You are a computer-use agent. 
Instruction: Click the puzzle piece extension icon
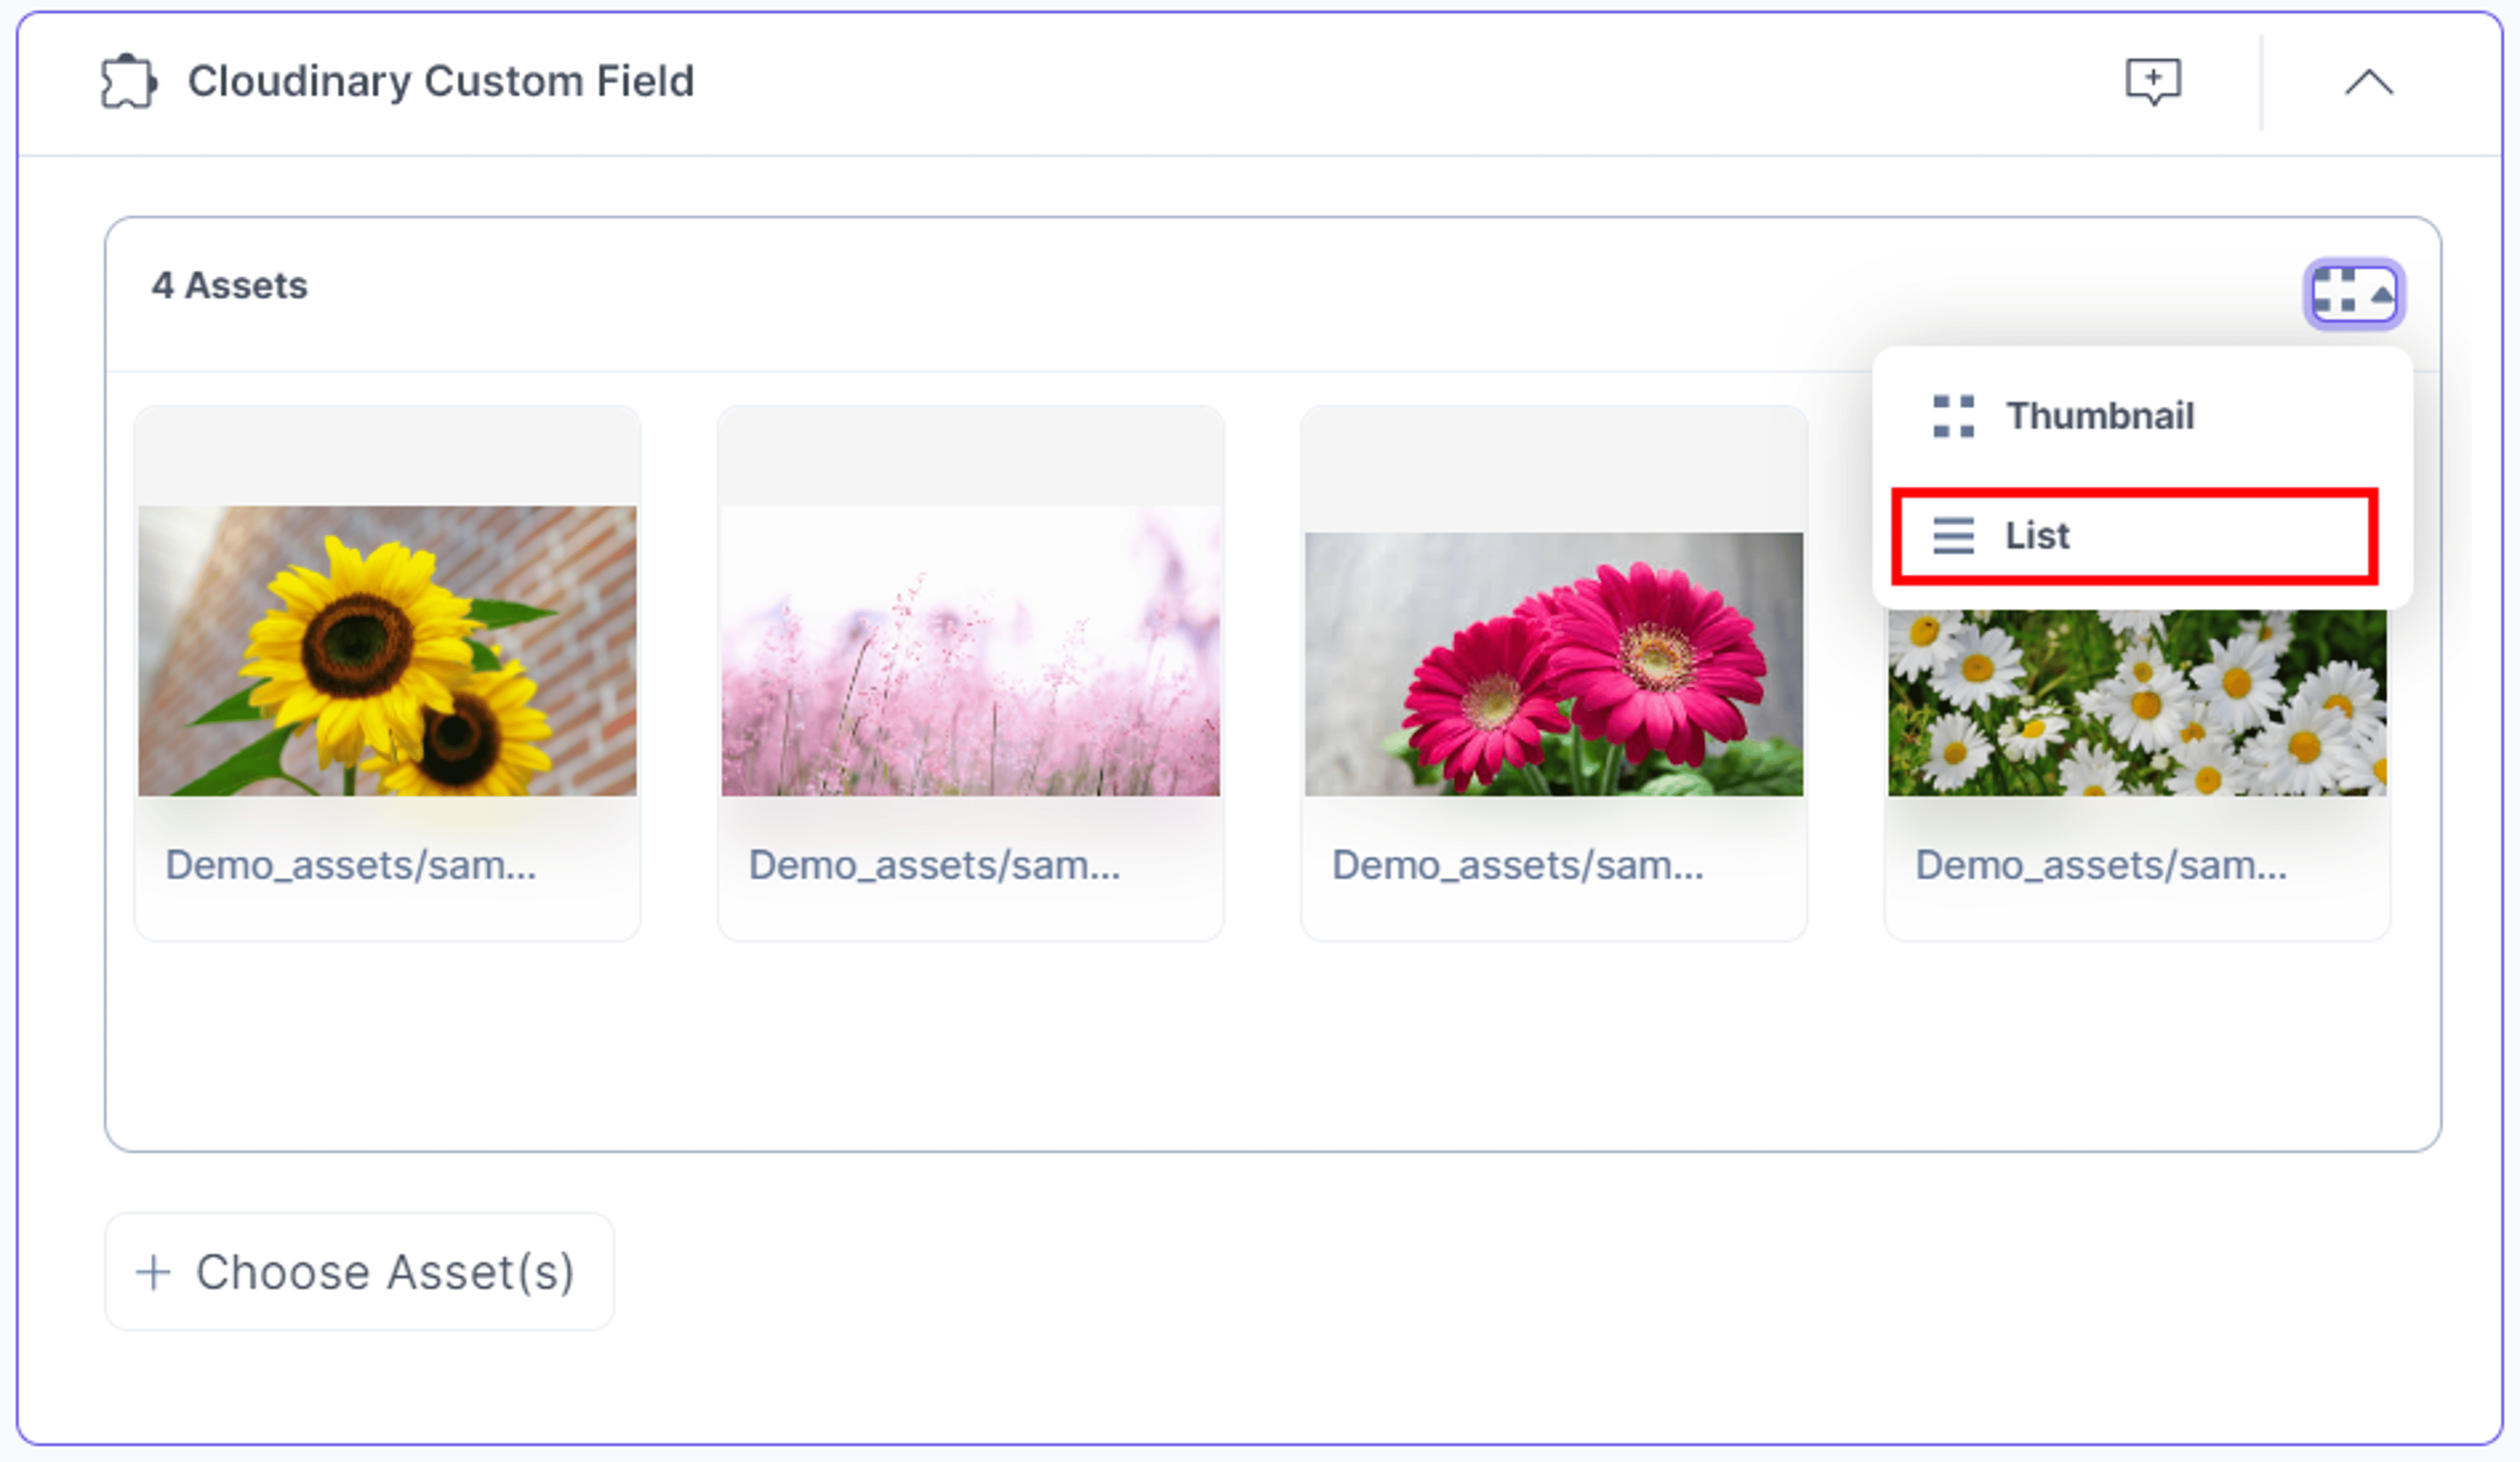[x=128, y=81]
